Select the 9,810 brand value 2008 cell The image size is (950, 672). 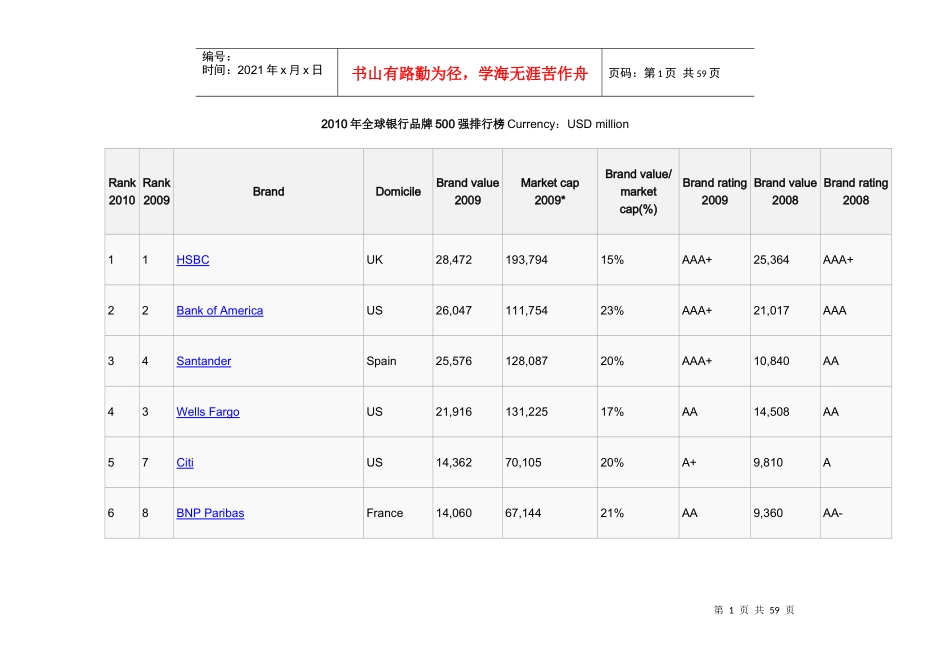[x=785, y=463]
